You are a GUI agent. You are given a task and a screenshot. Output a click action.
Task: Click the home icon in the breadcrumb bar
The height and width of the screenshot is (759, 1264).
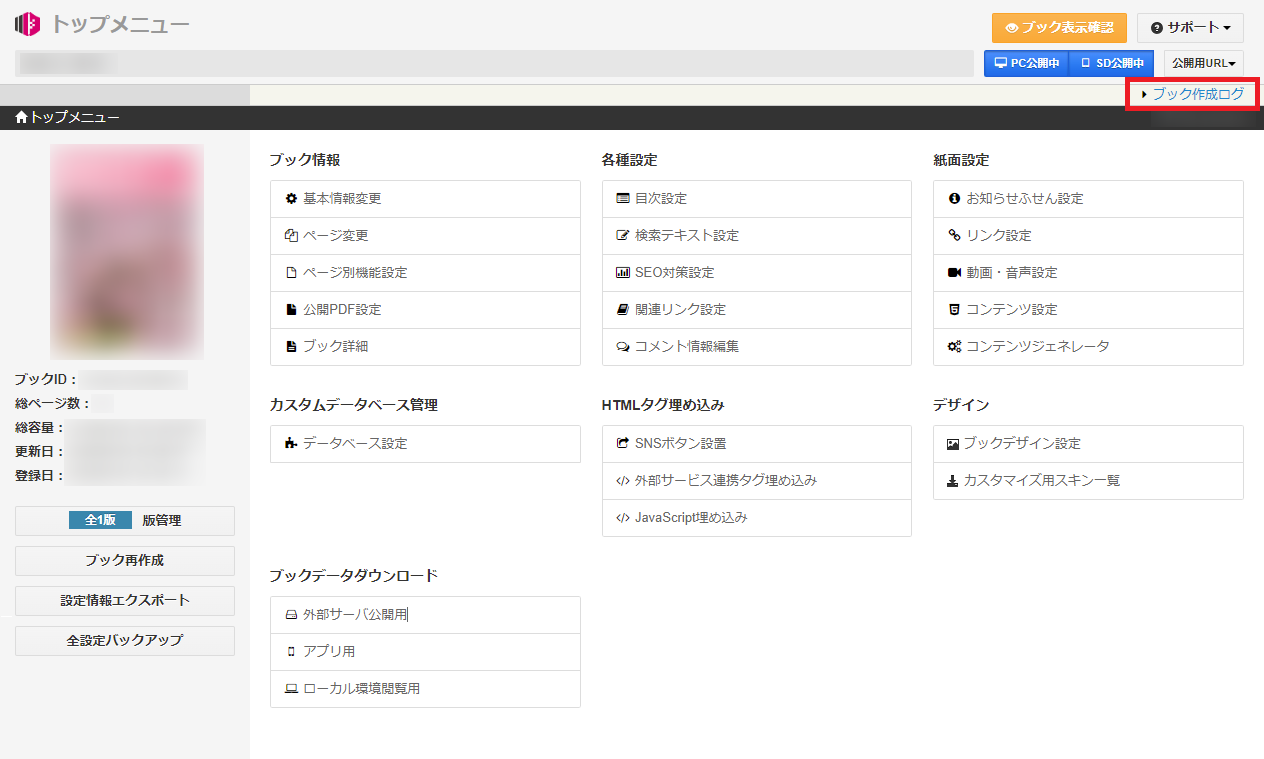click(x=21, y=118)
